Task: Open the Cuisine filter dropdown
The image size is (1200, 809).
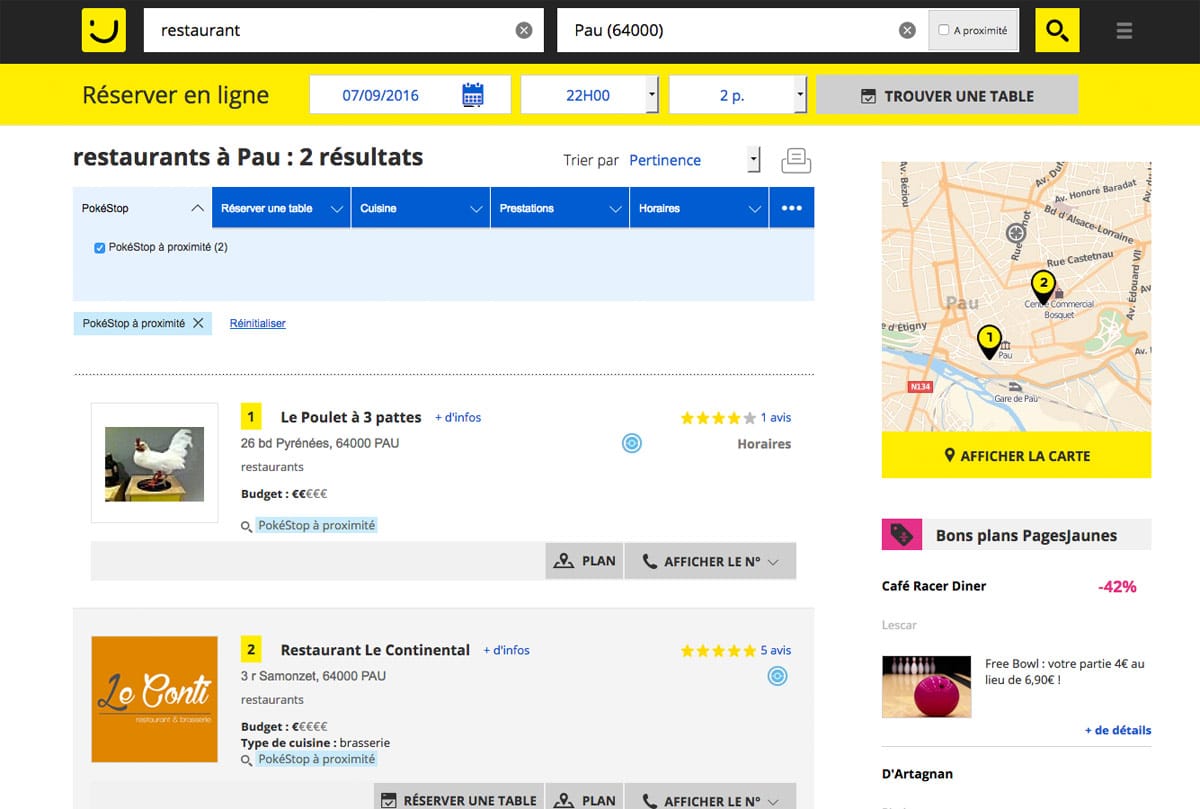Action: (x=418, y=207)
